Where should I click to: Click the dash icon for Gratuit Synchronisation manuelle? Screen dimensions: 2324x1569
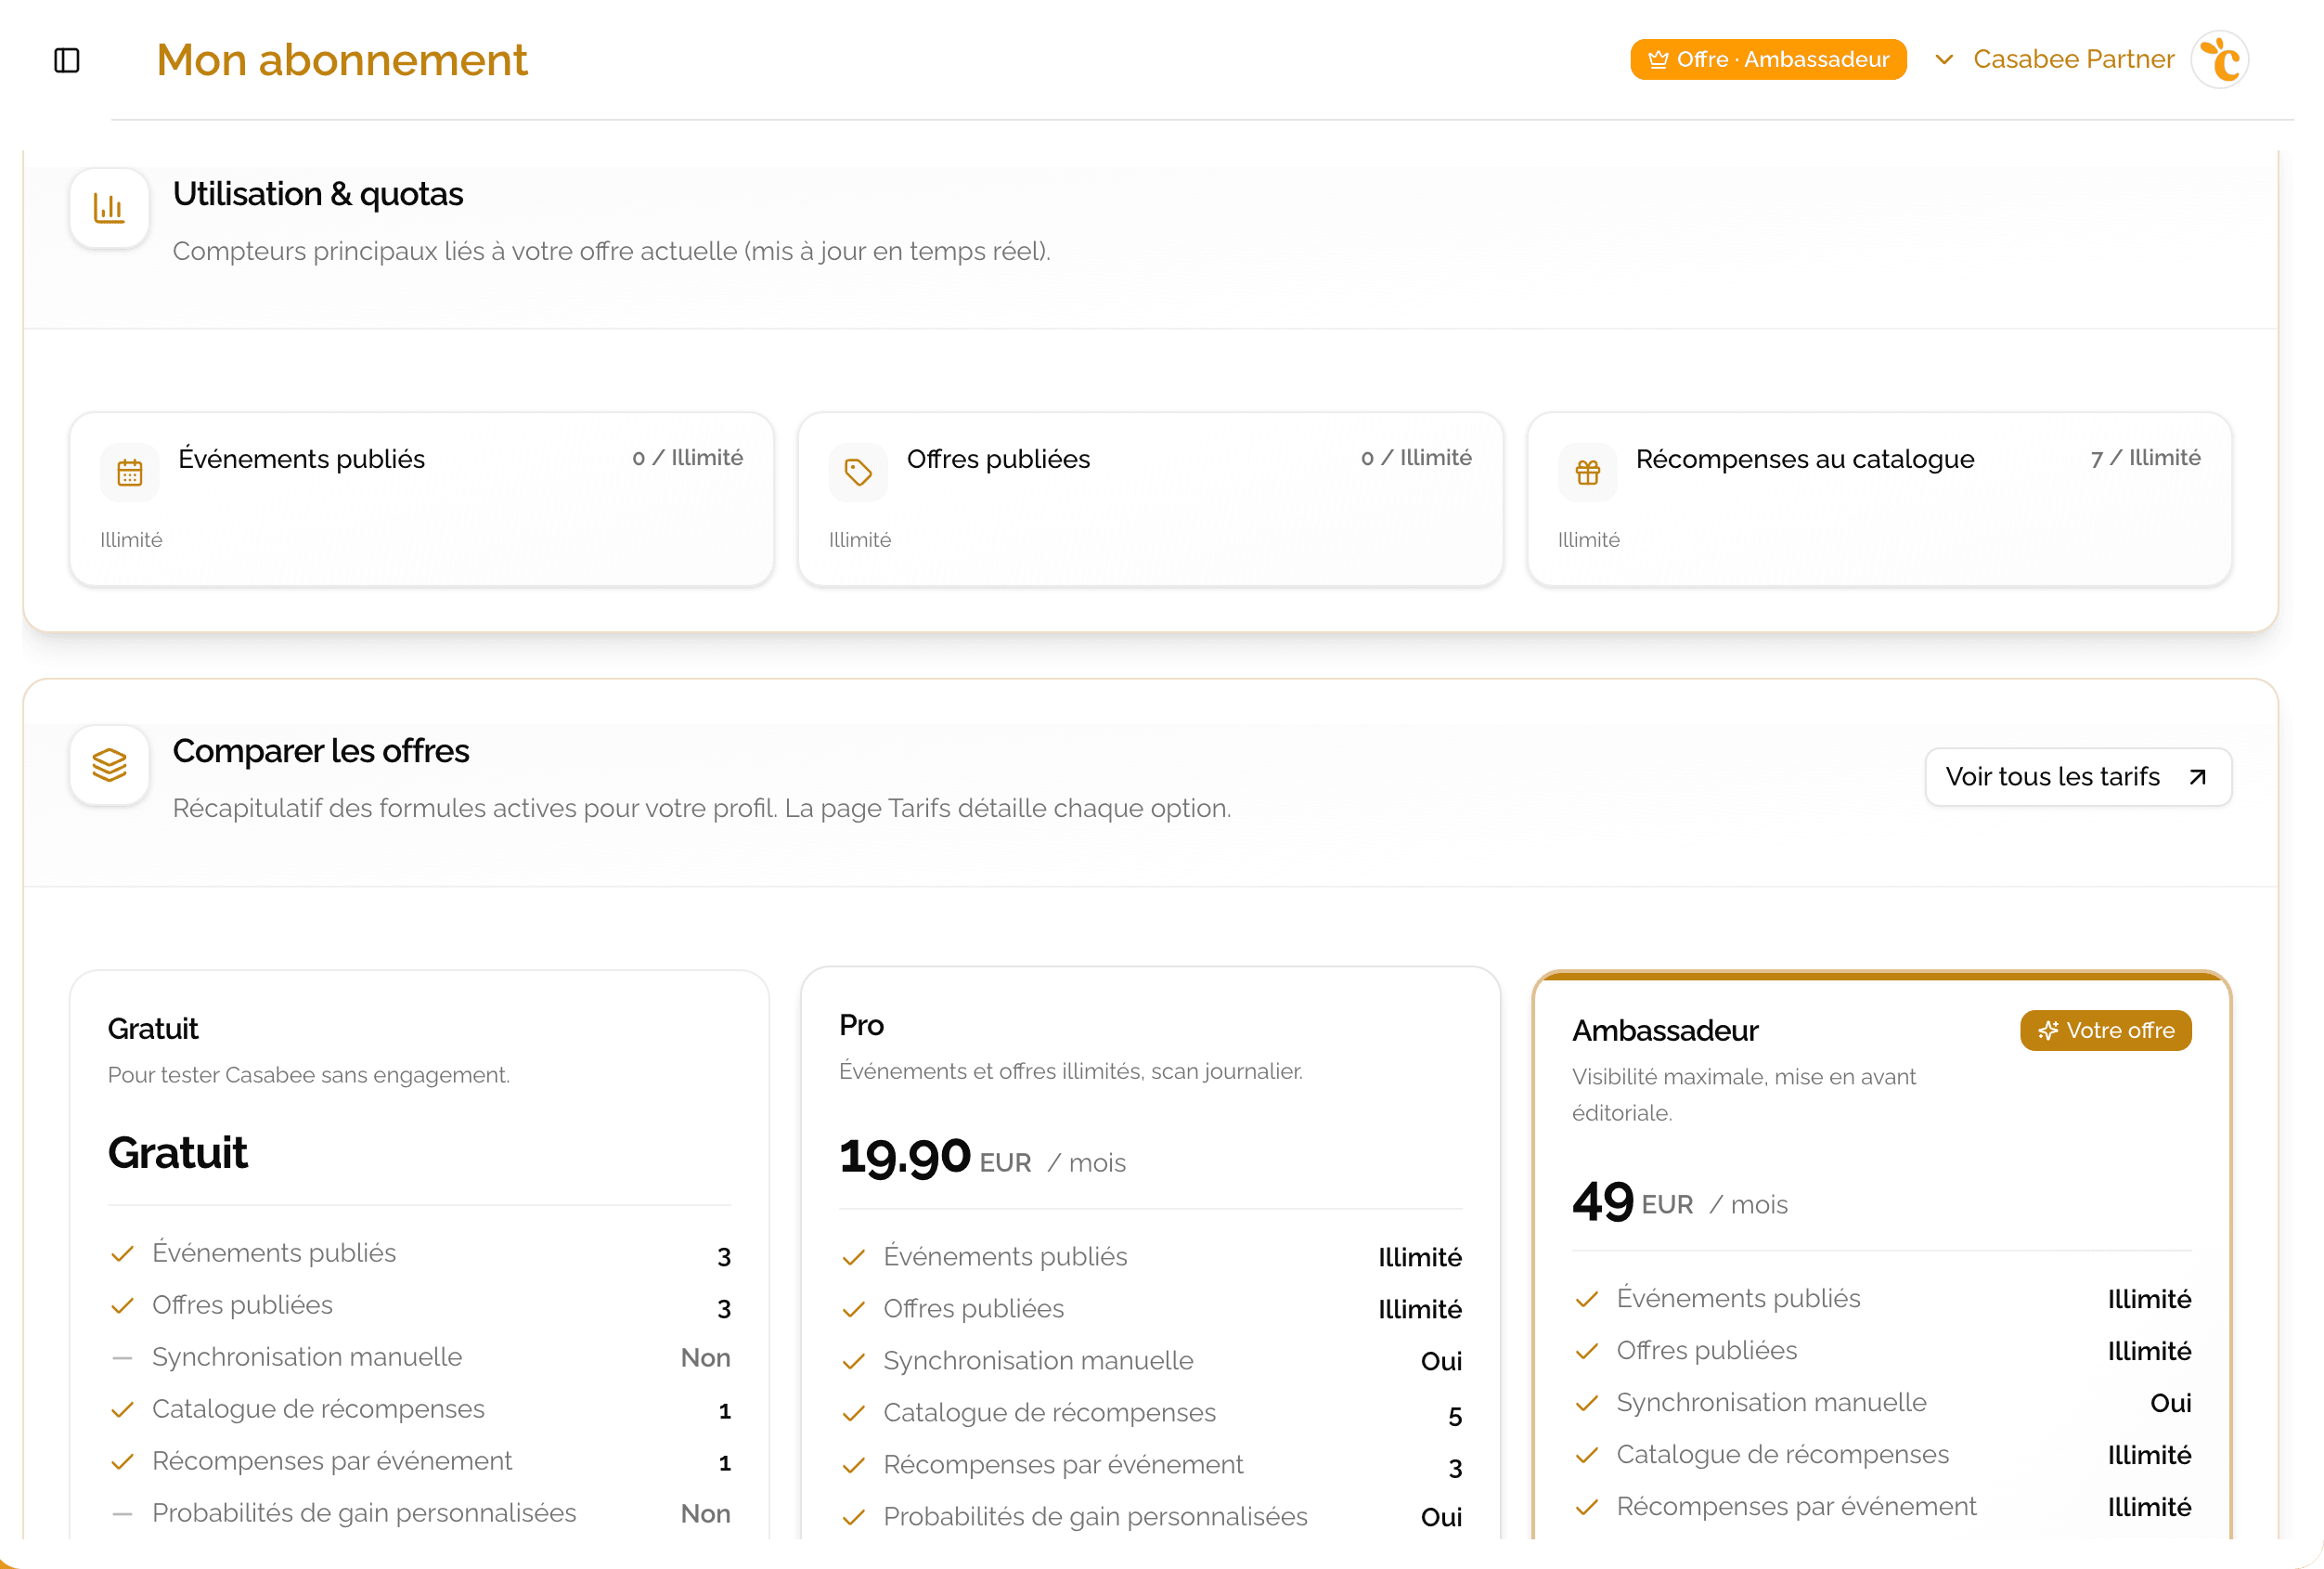coord(122,1358)
